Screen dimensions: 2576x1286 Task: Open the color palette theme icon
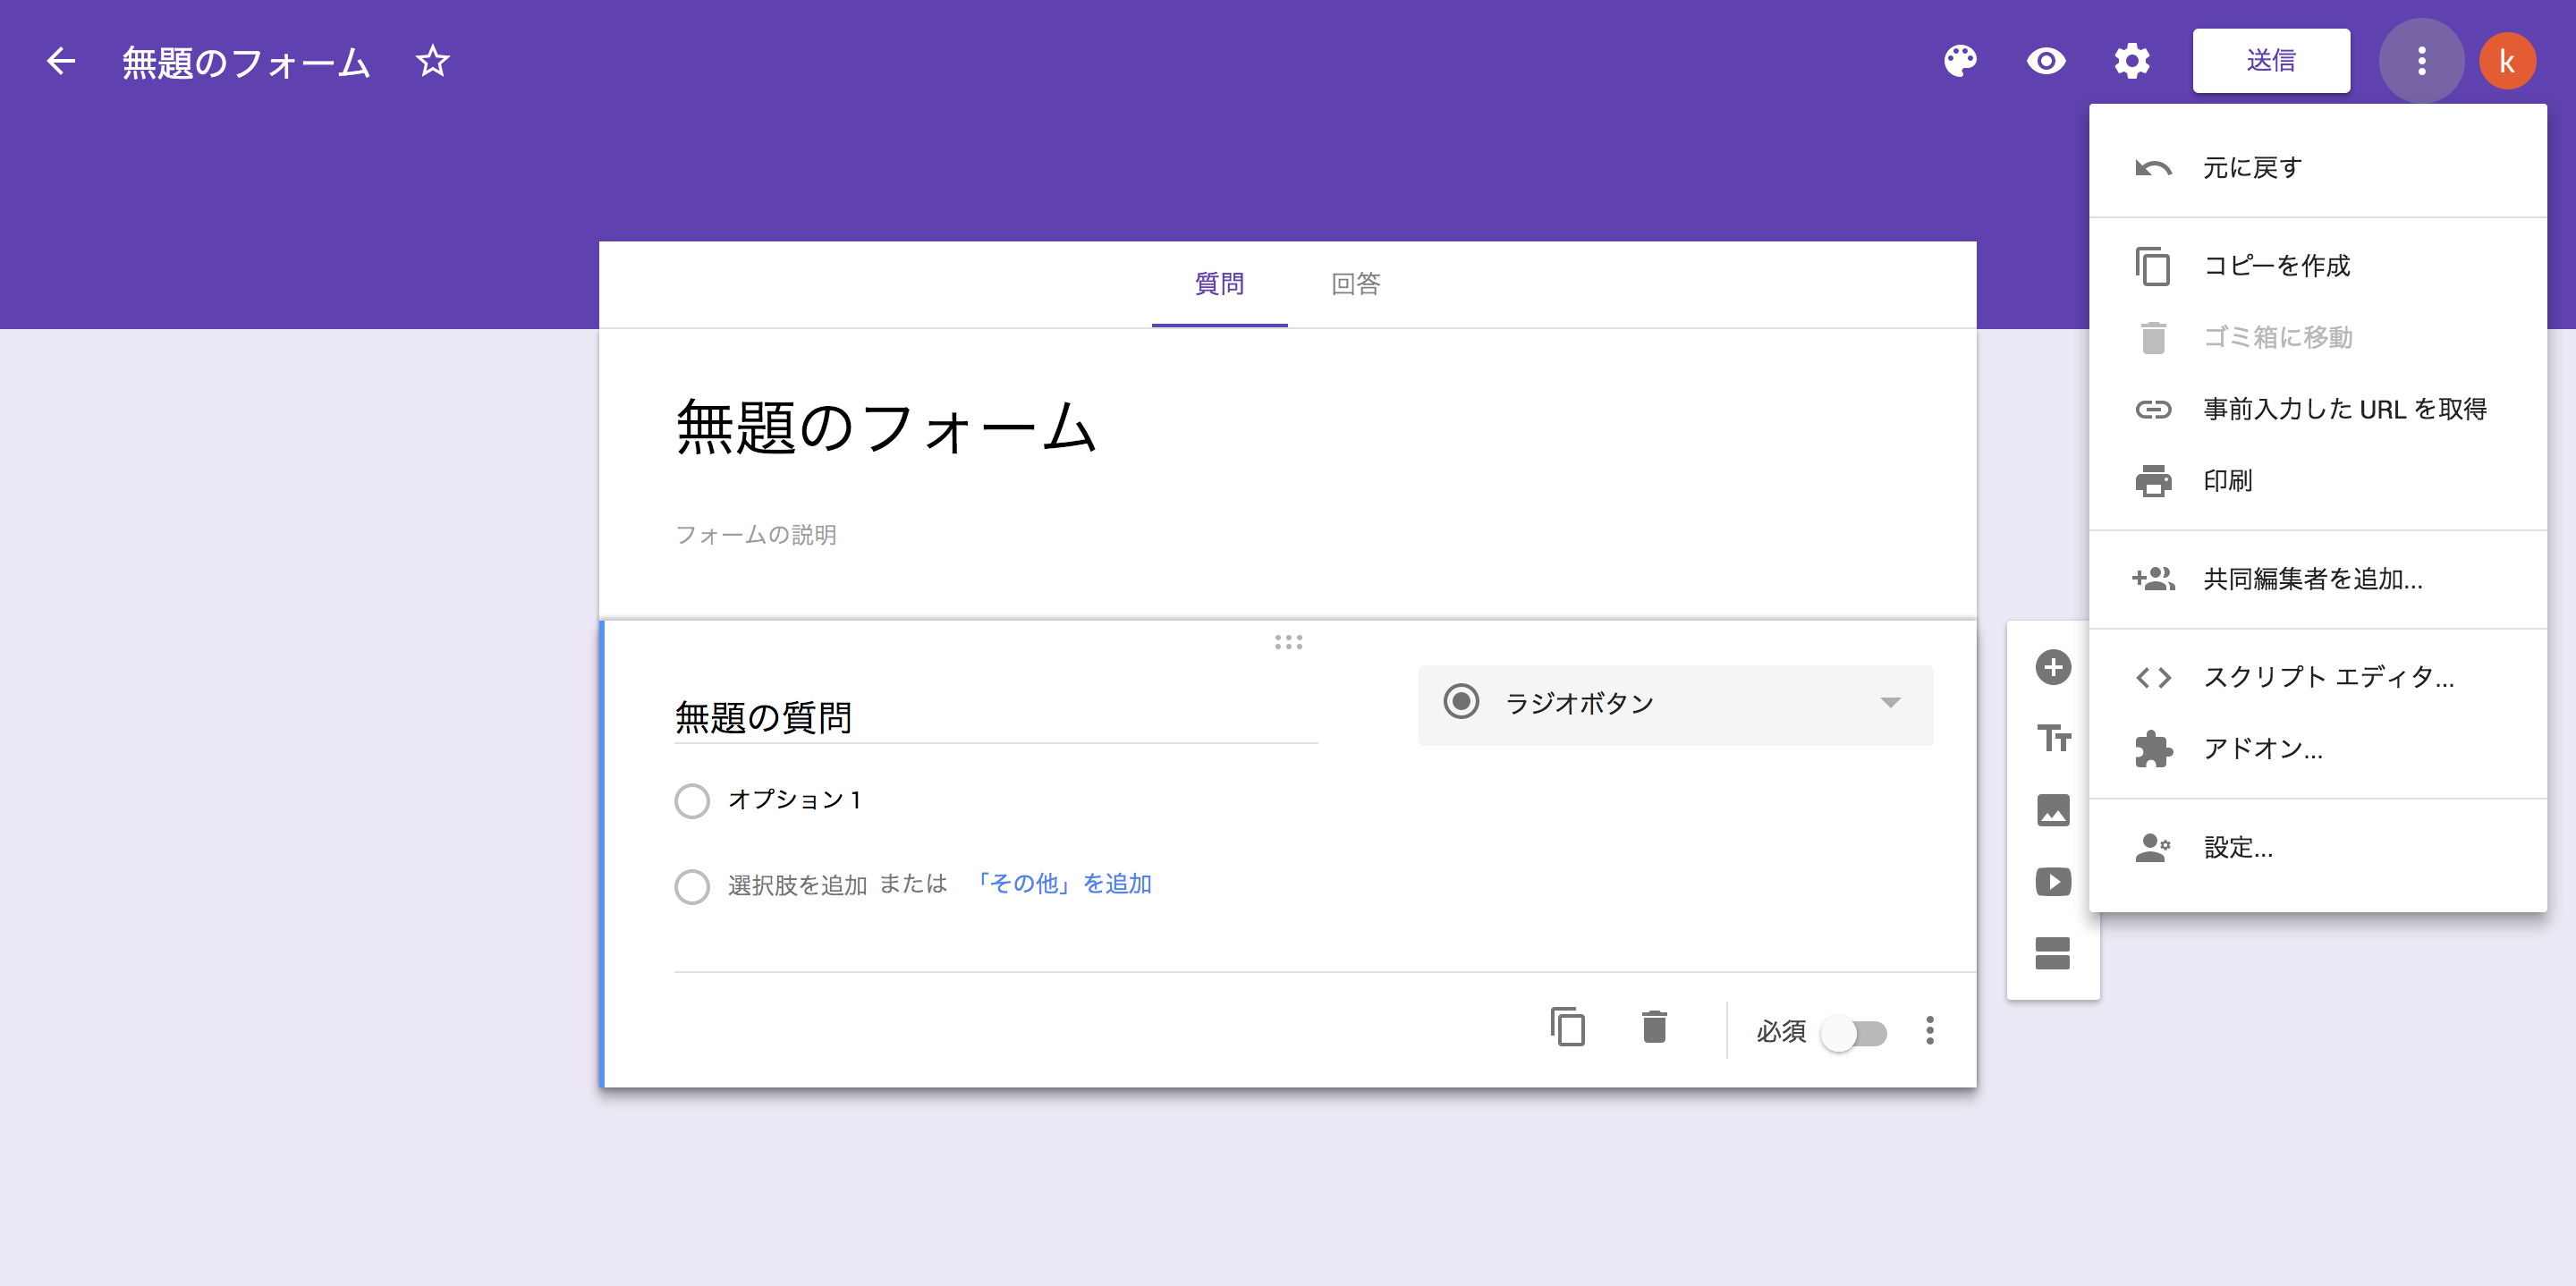1960,61
